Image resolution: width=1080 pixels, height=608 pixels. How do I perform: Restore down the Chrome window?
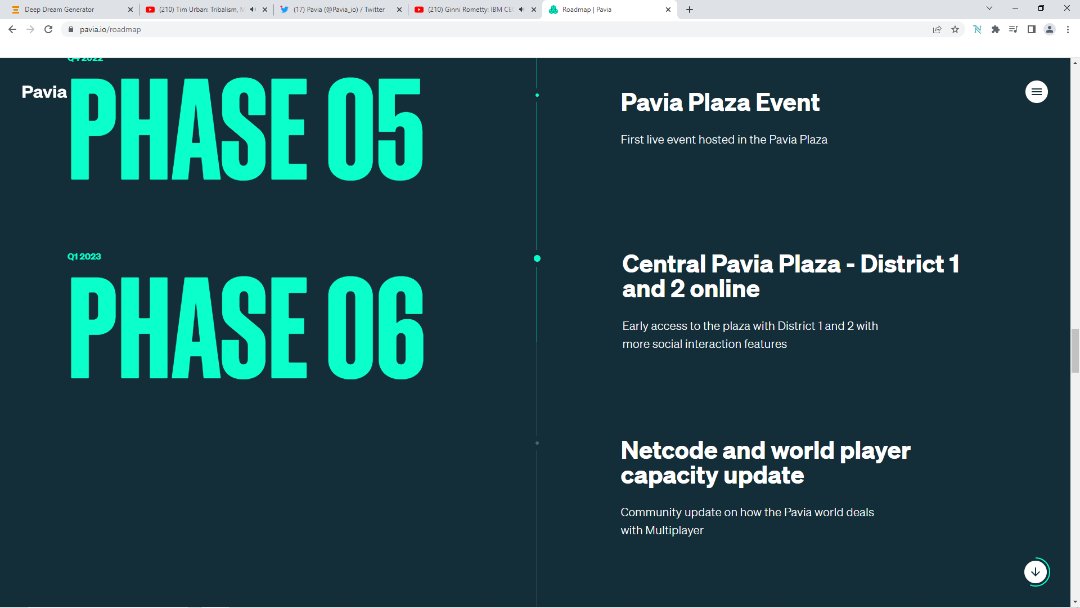(1041, 8)
